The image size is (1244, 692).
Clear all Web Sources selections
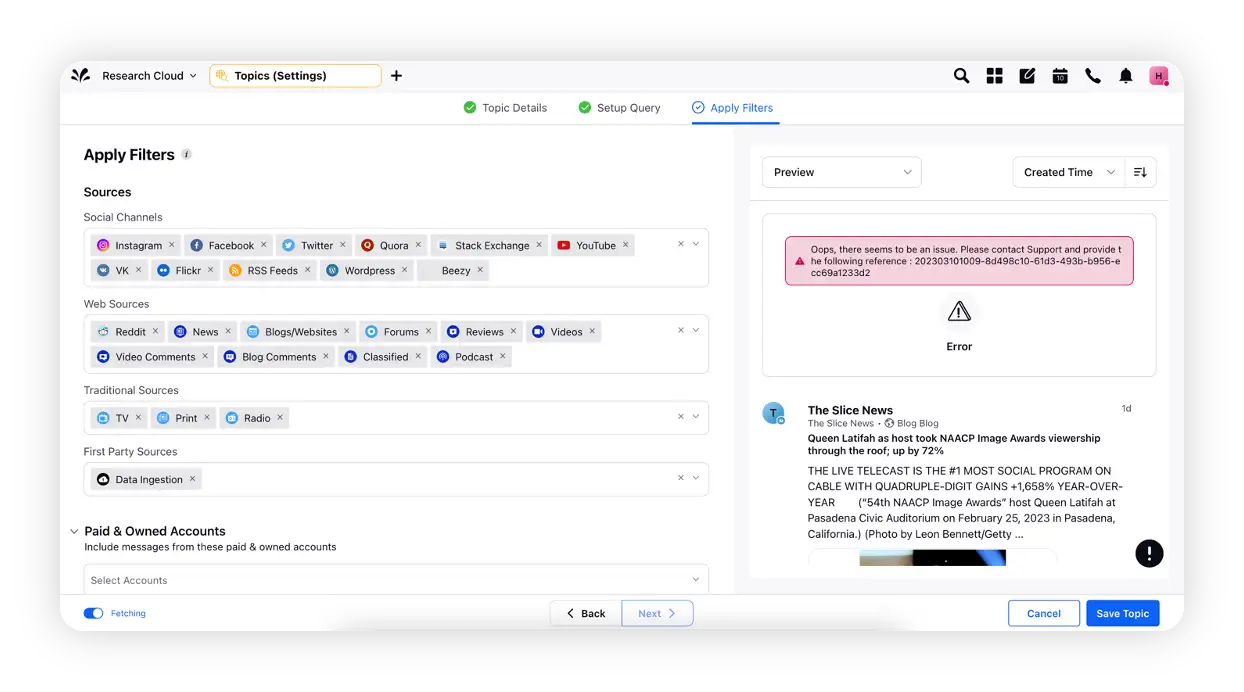[681, 330]
